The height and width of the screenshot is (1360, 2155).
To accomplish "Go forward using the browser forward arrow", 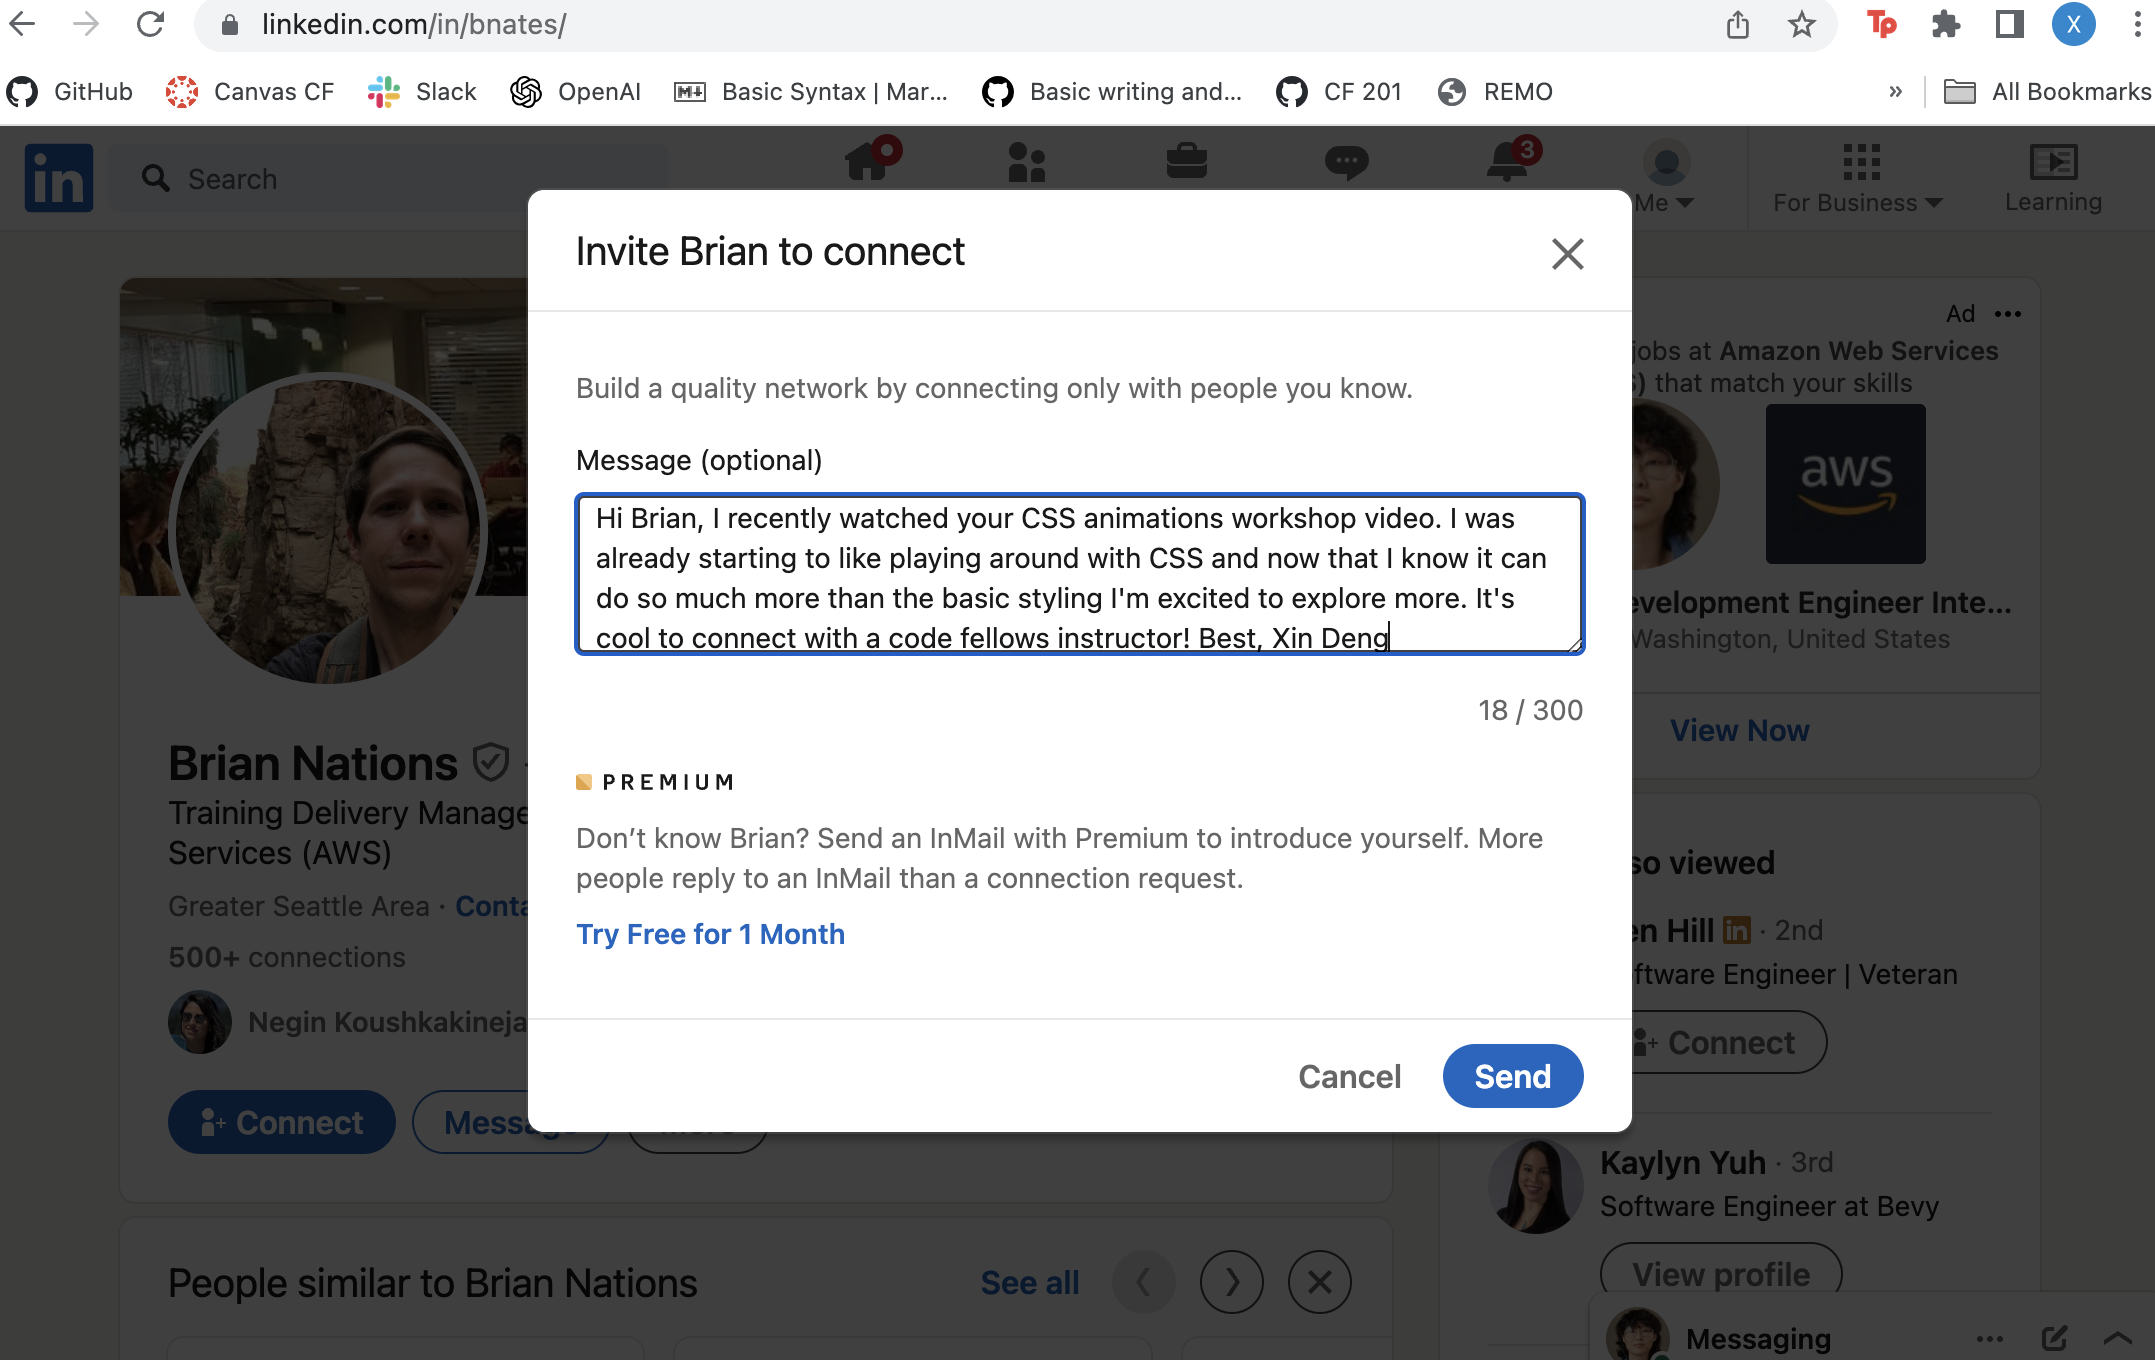I will click(x=86, y=24).
